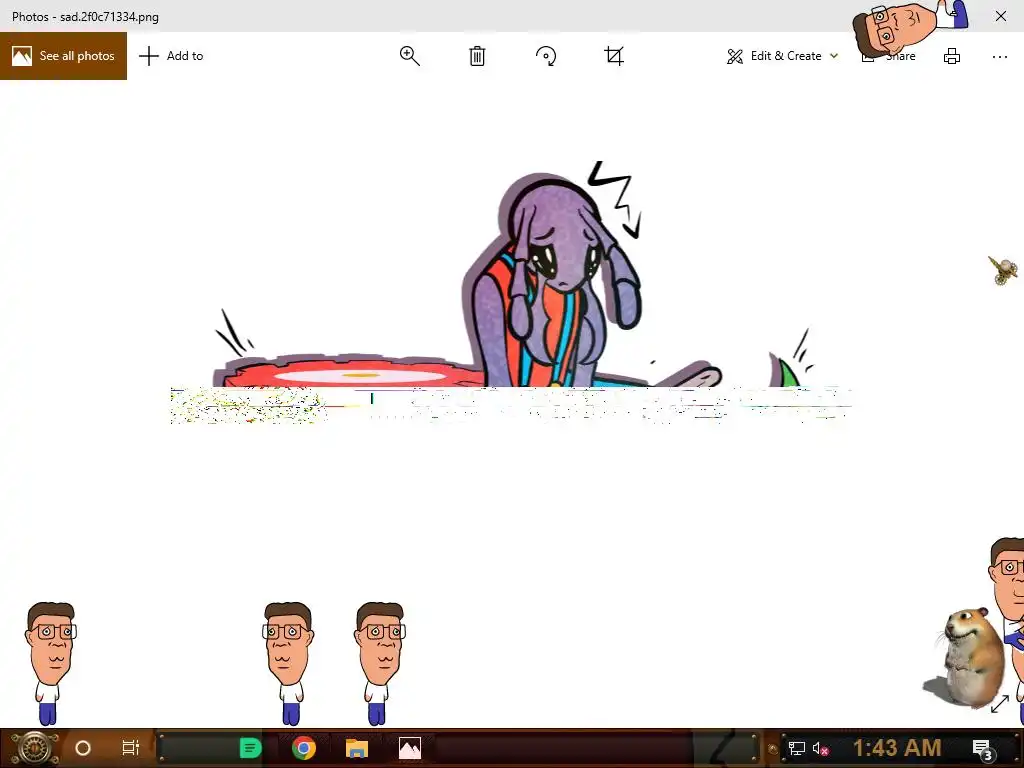Open the steampunk Start button

pos(34,748)
